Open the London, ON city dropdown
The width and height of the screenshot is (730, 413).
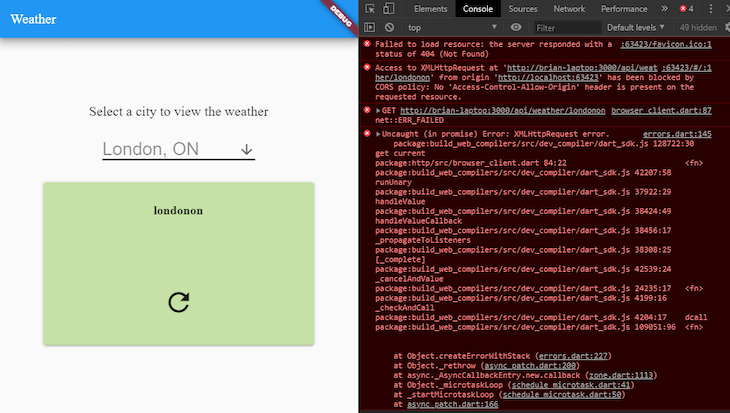179,149
